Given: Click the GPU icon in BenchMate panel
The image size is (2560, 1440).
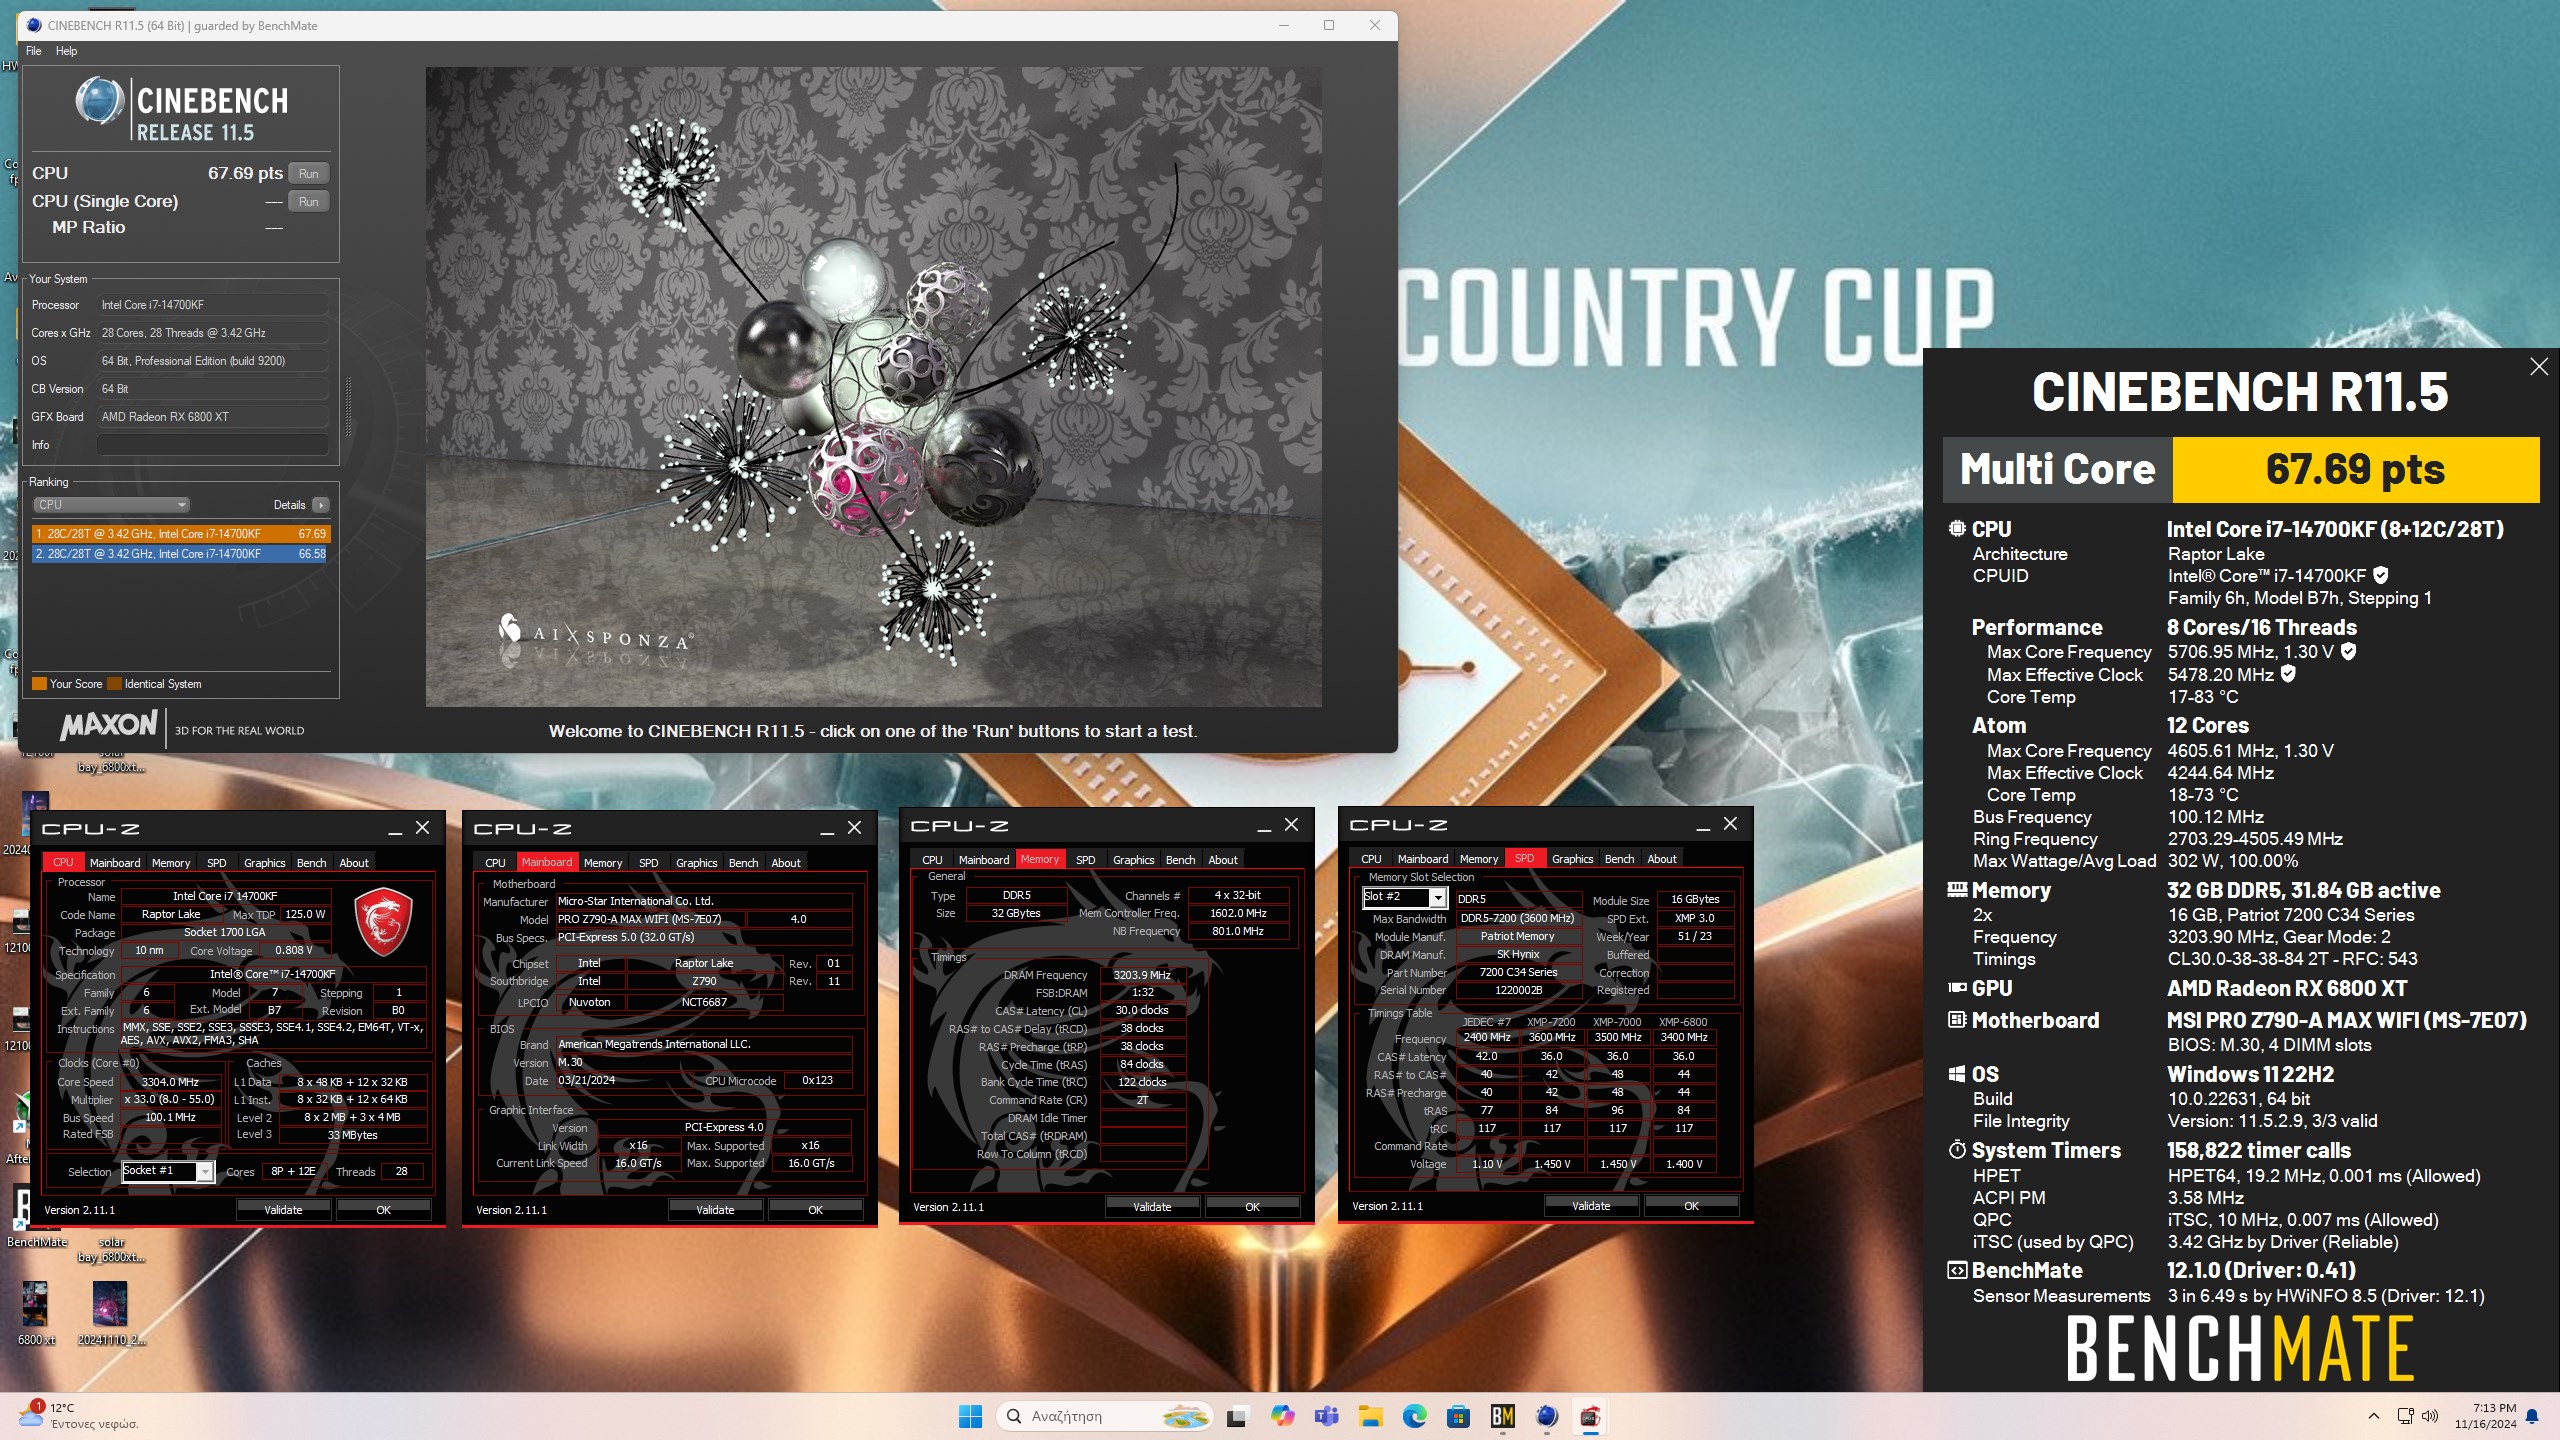Looking at the screenshot, I should tap(1957, 988).
